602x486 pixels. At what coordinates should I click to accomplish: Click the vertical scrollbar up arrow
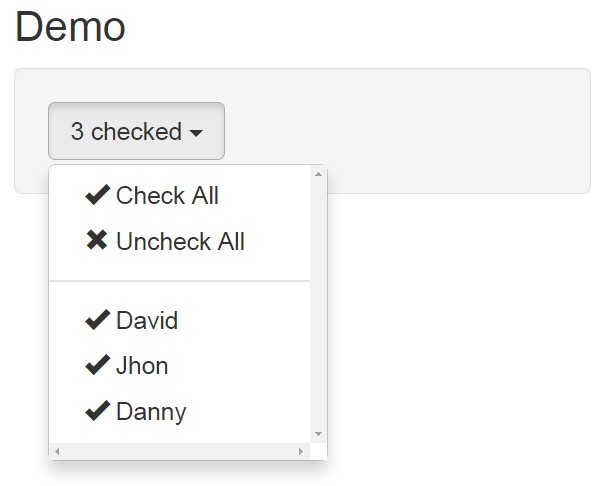point(318,174)
